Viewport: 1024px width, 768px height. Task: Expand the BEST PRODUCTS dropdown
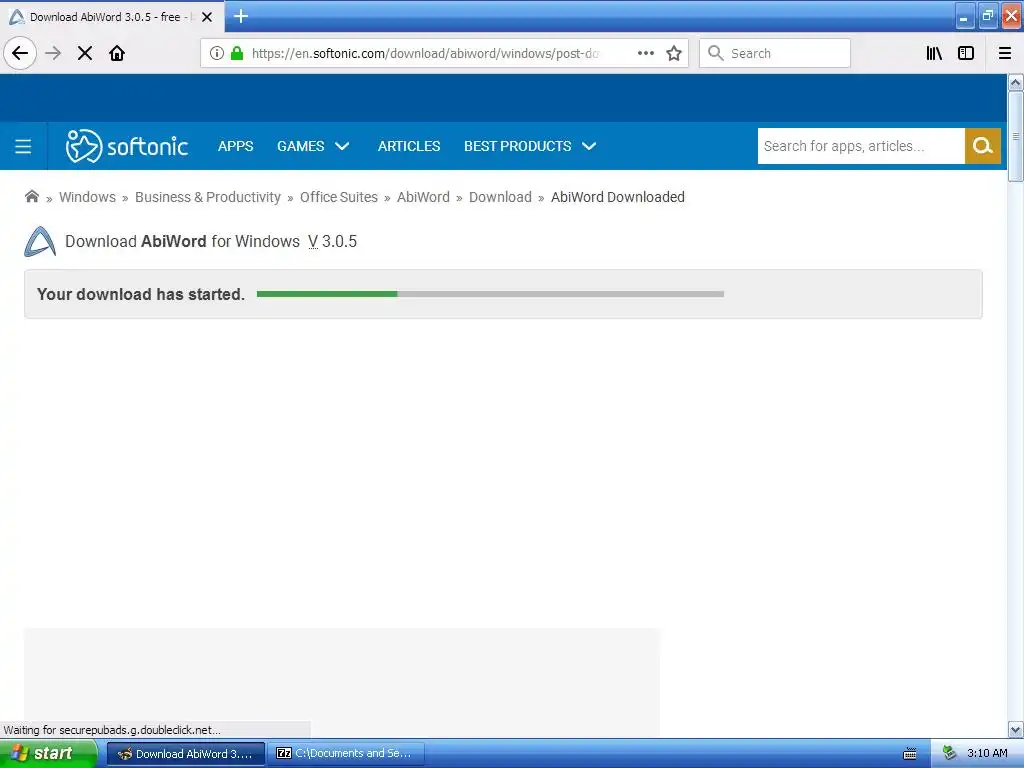pos(530,146)
